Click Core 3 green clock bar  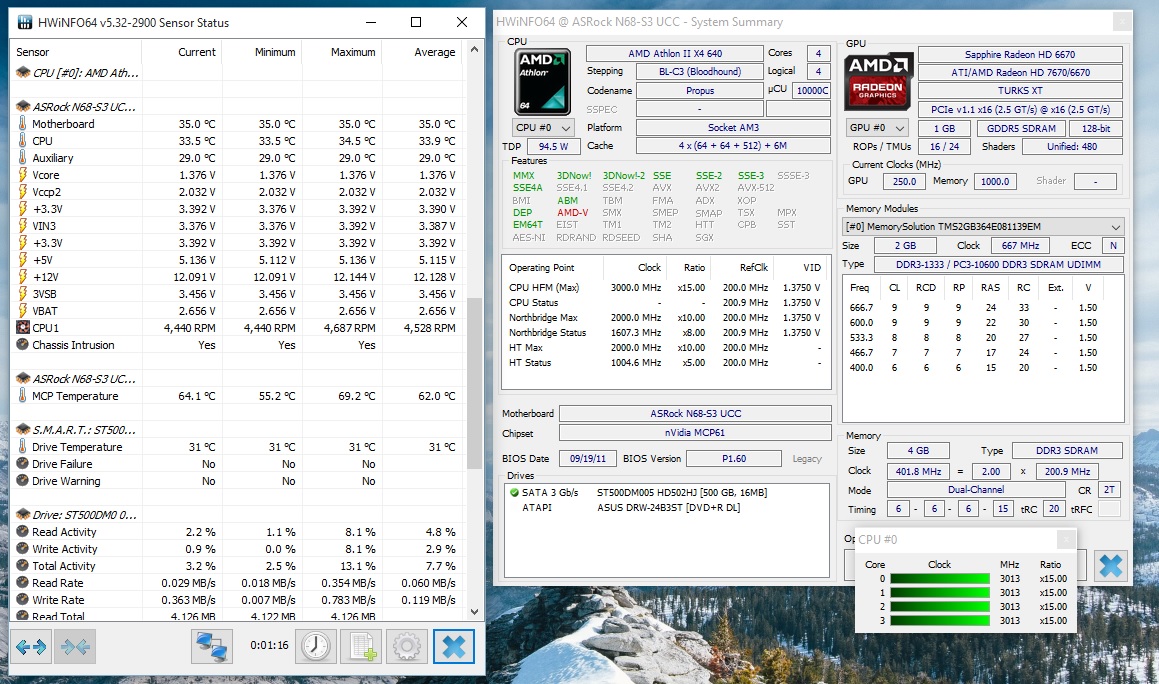pyautogui.click(x=939, y=620)
